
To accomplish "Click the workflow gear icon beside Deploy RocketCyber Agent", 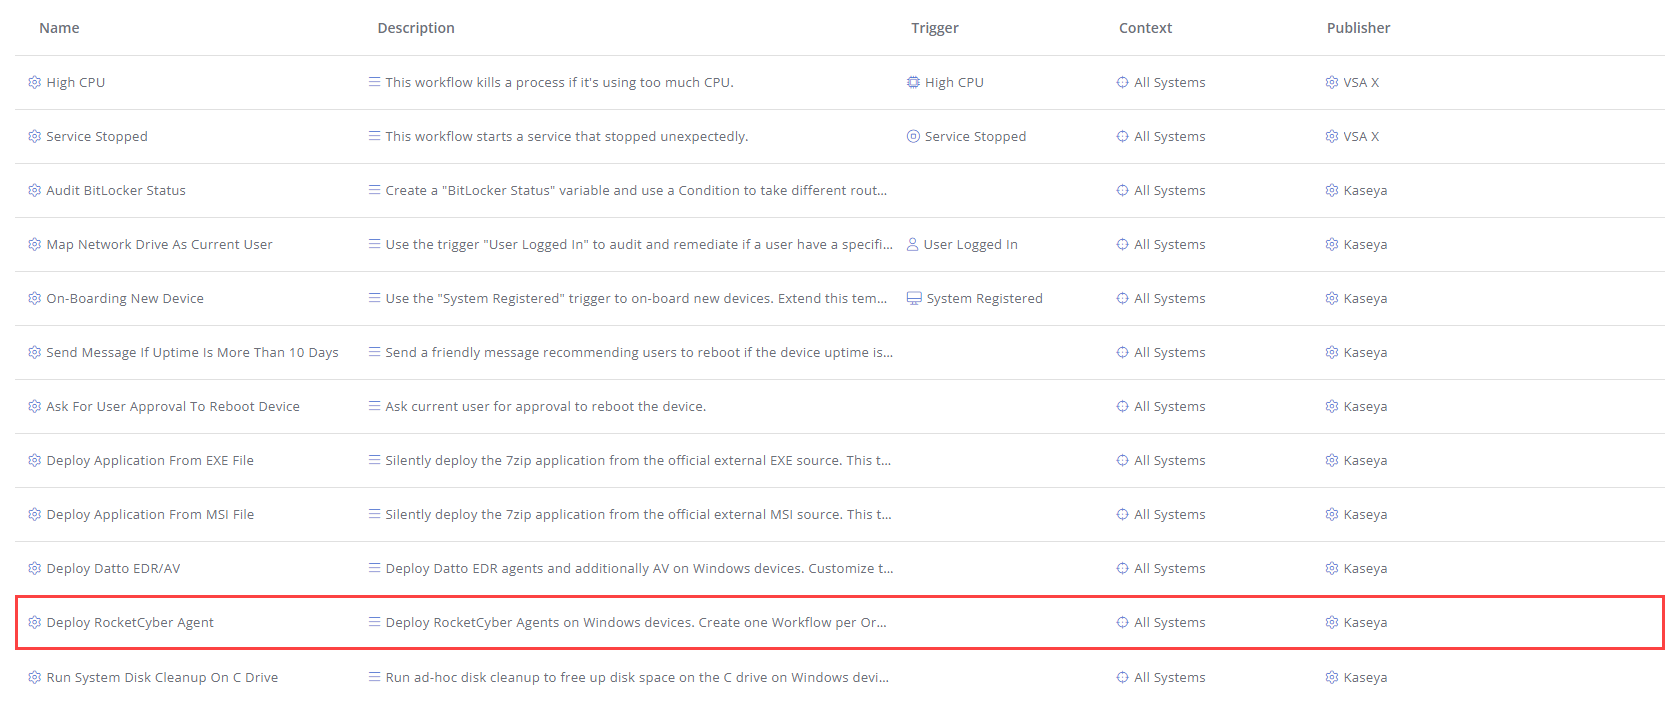I will click(x=35, y=622).
